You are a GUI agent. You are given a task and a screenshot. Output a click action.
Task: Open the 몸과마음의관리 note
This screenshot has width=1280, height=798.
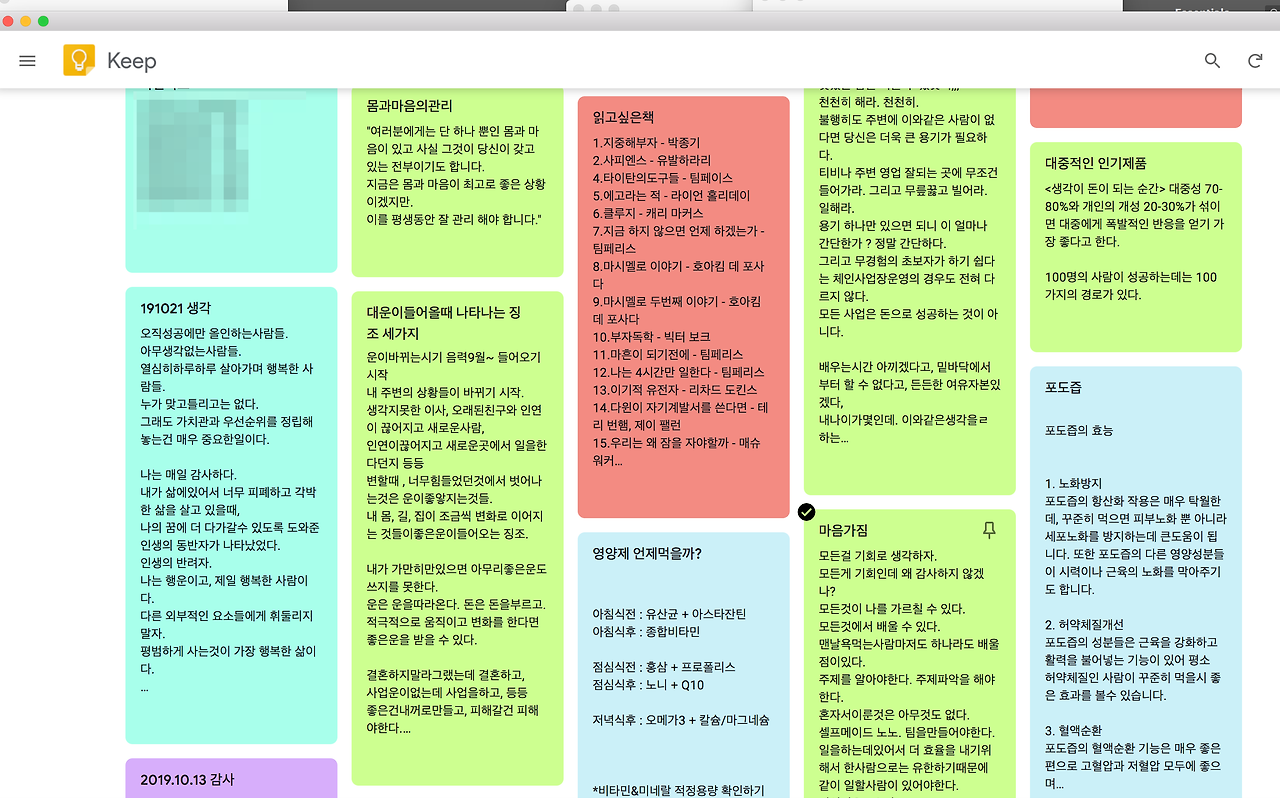pos(456,180)
